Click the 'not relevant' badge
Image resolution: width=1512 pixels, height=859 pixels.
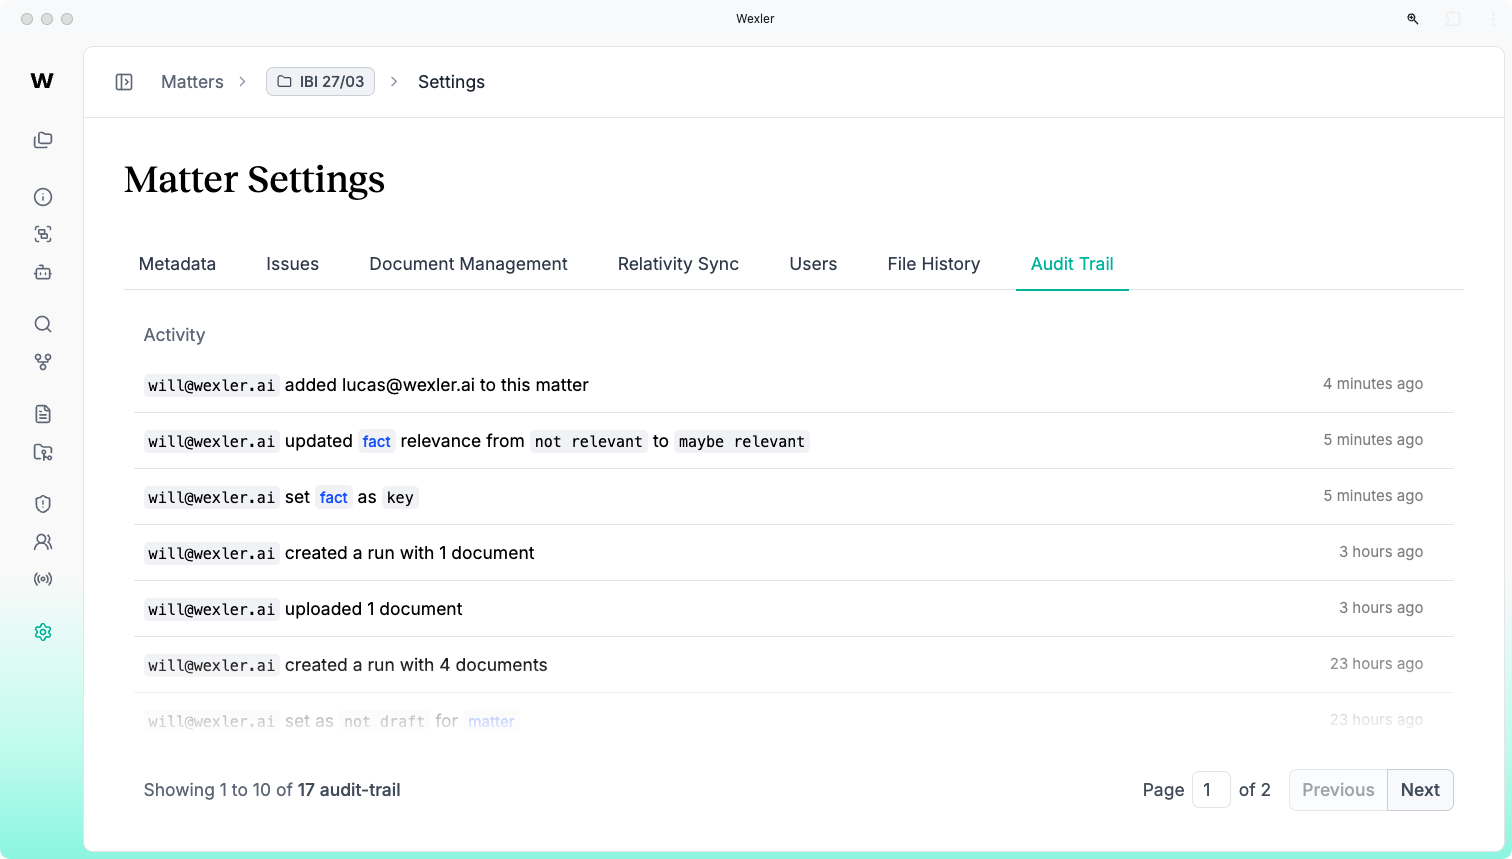tap(589, 441)
